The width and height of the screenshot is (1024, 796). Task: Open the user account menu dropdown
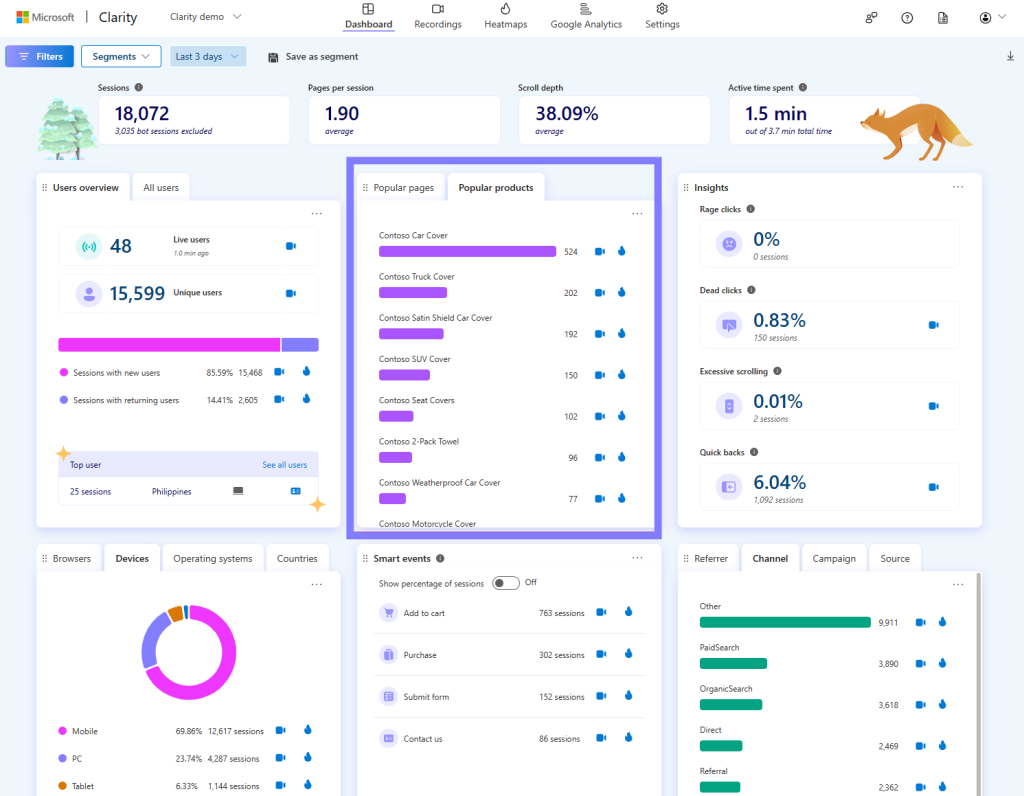[991, 18]
